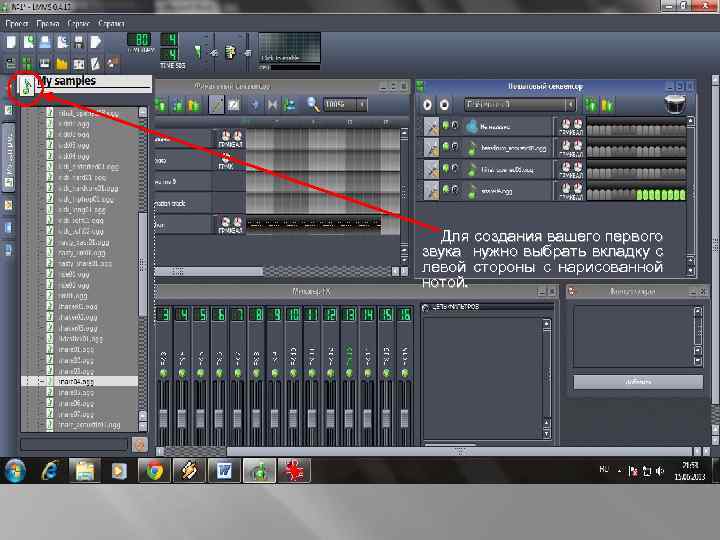Click the FX channel 3 volume fader
Viewport: 720px width, 540px height.
tap(163, 418)
